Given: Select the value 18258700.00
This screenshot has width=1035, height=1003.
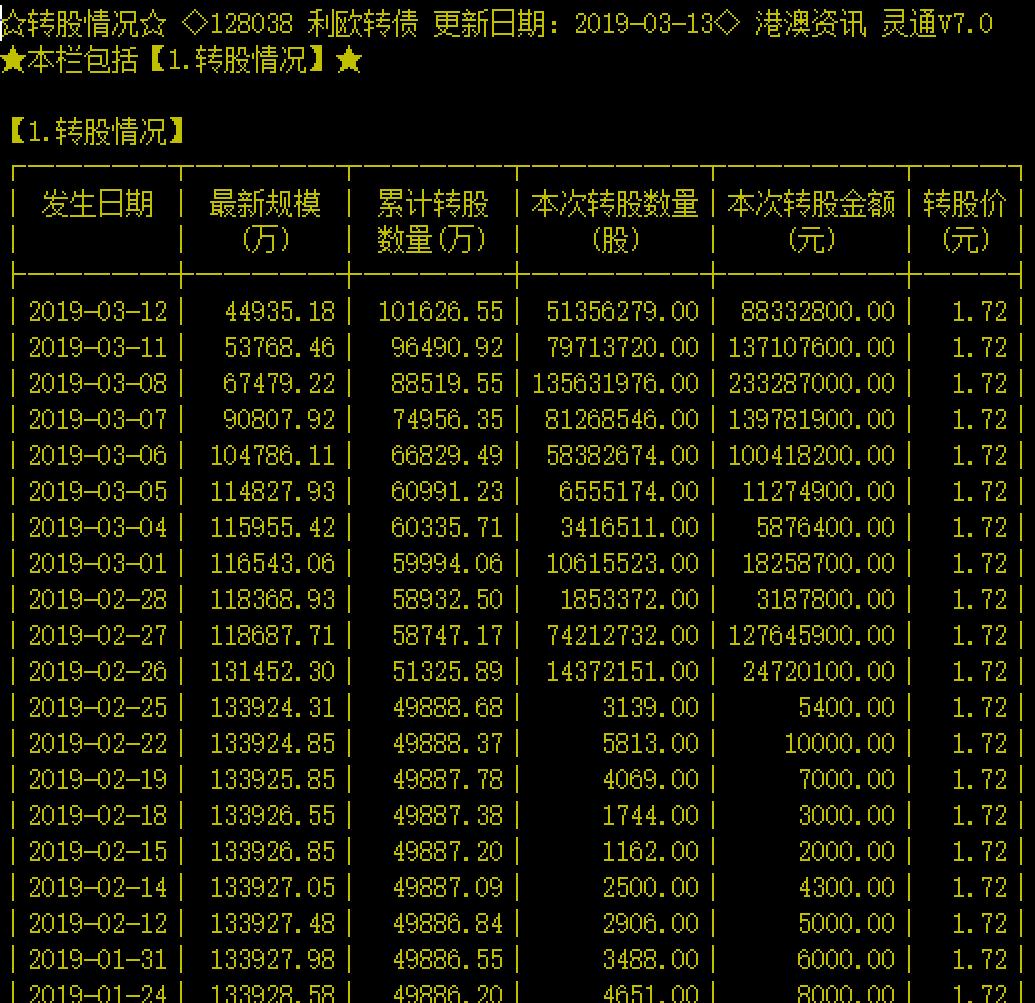Looking at the screenshot, I should [x=818, y=563].
